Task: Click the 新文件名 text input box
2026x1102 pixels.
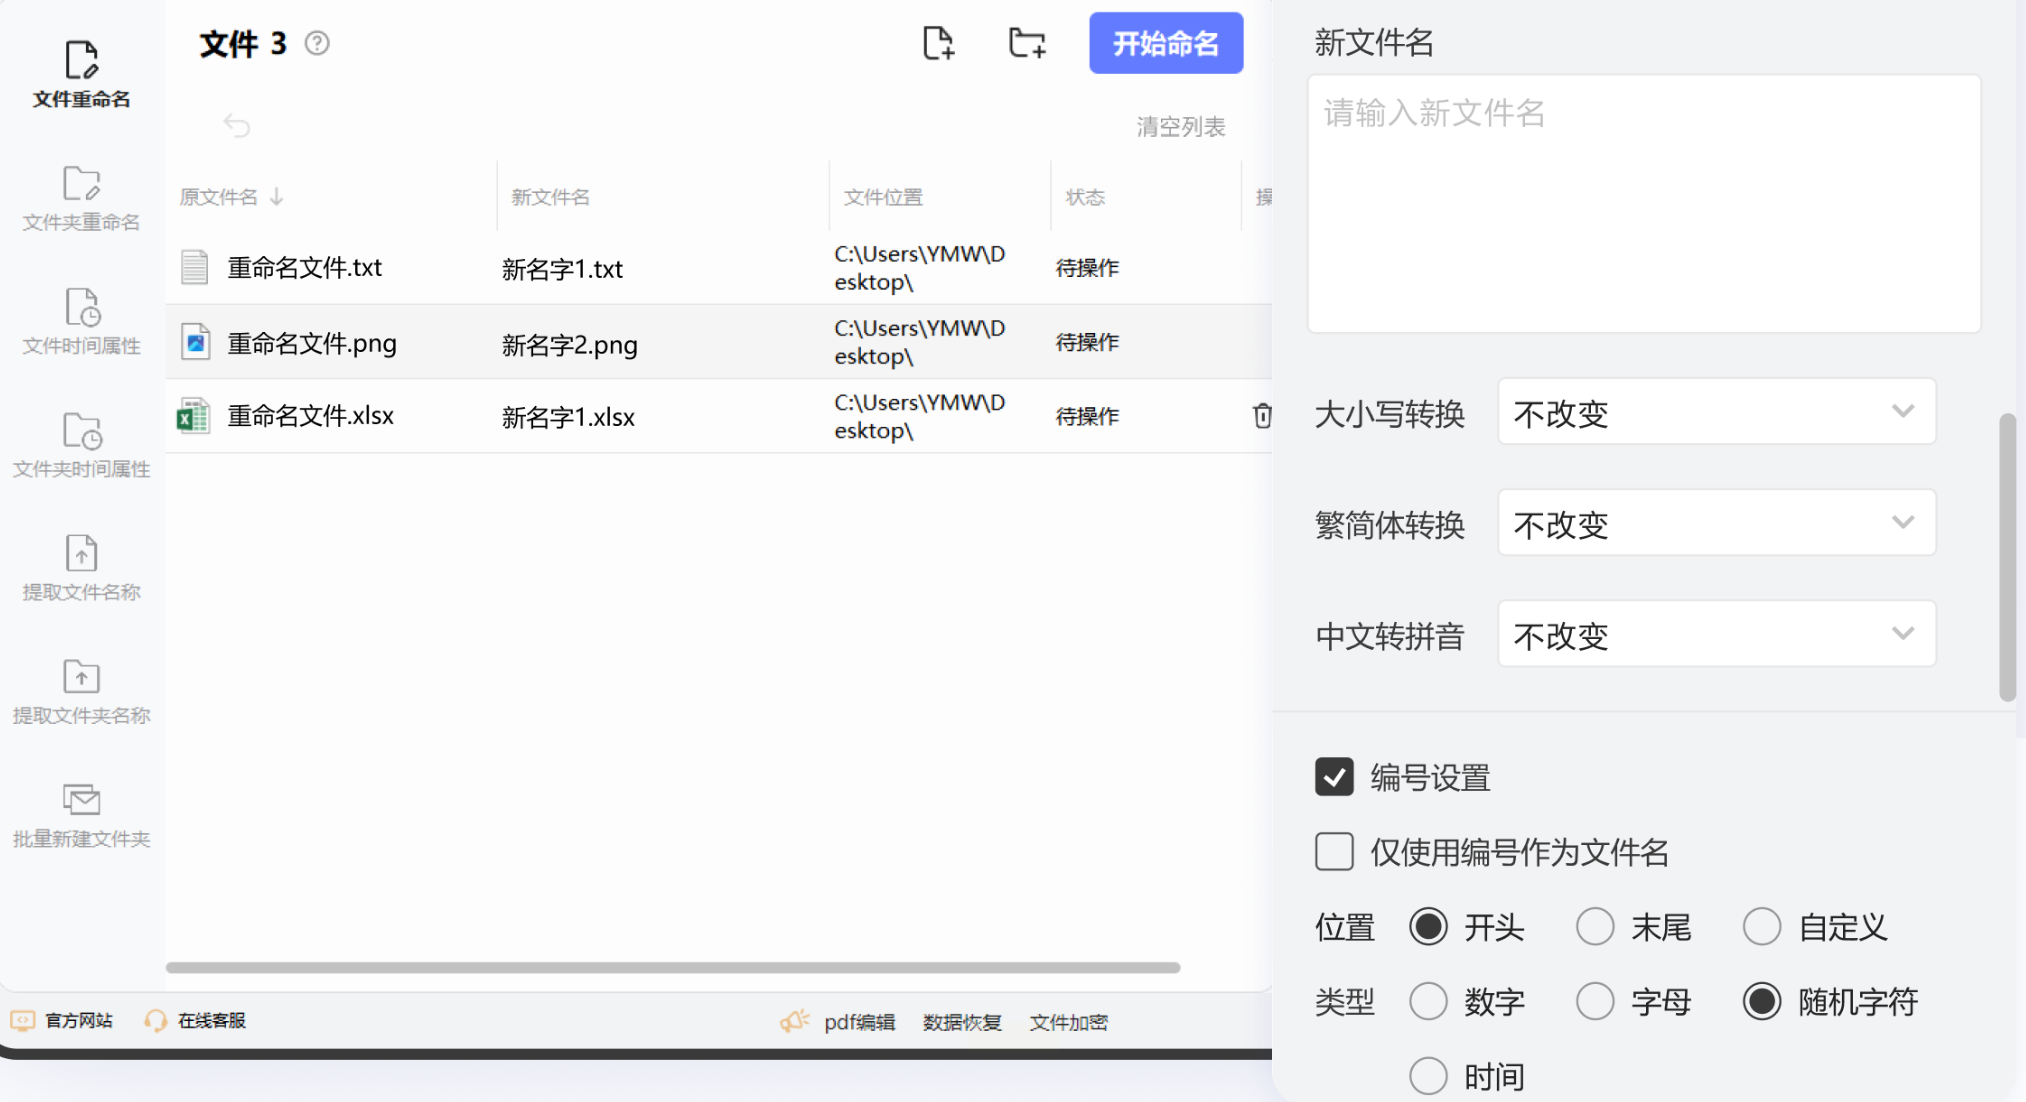Action: 1643,204
